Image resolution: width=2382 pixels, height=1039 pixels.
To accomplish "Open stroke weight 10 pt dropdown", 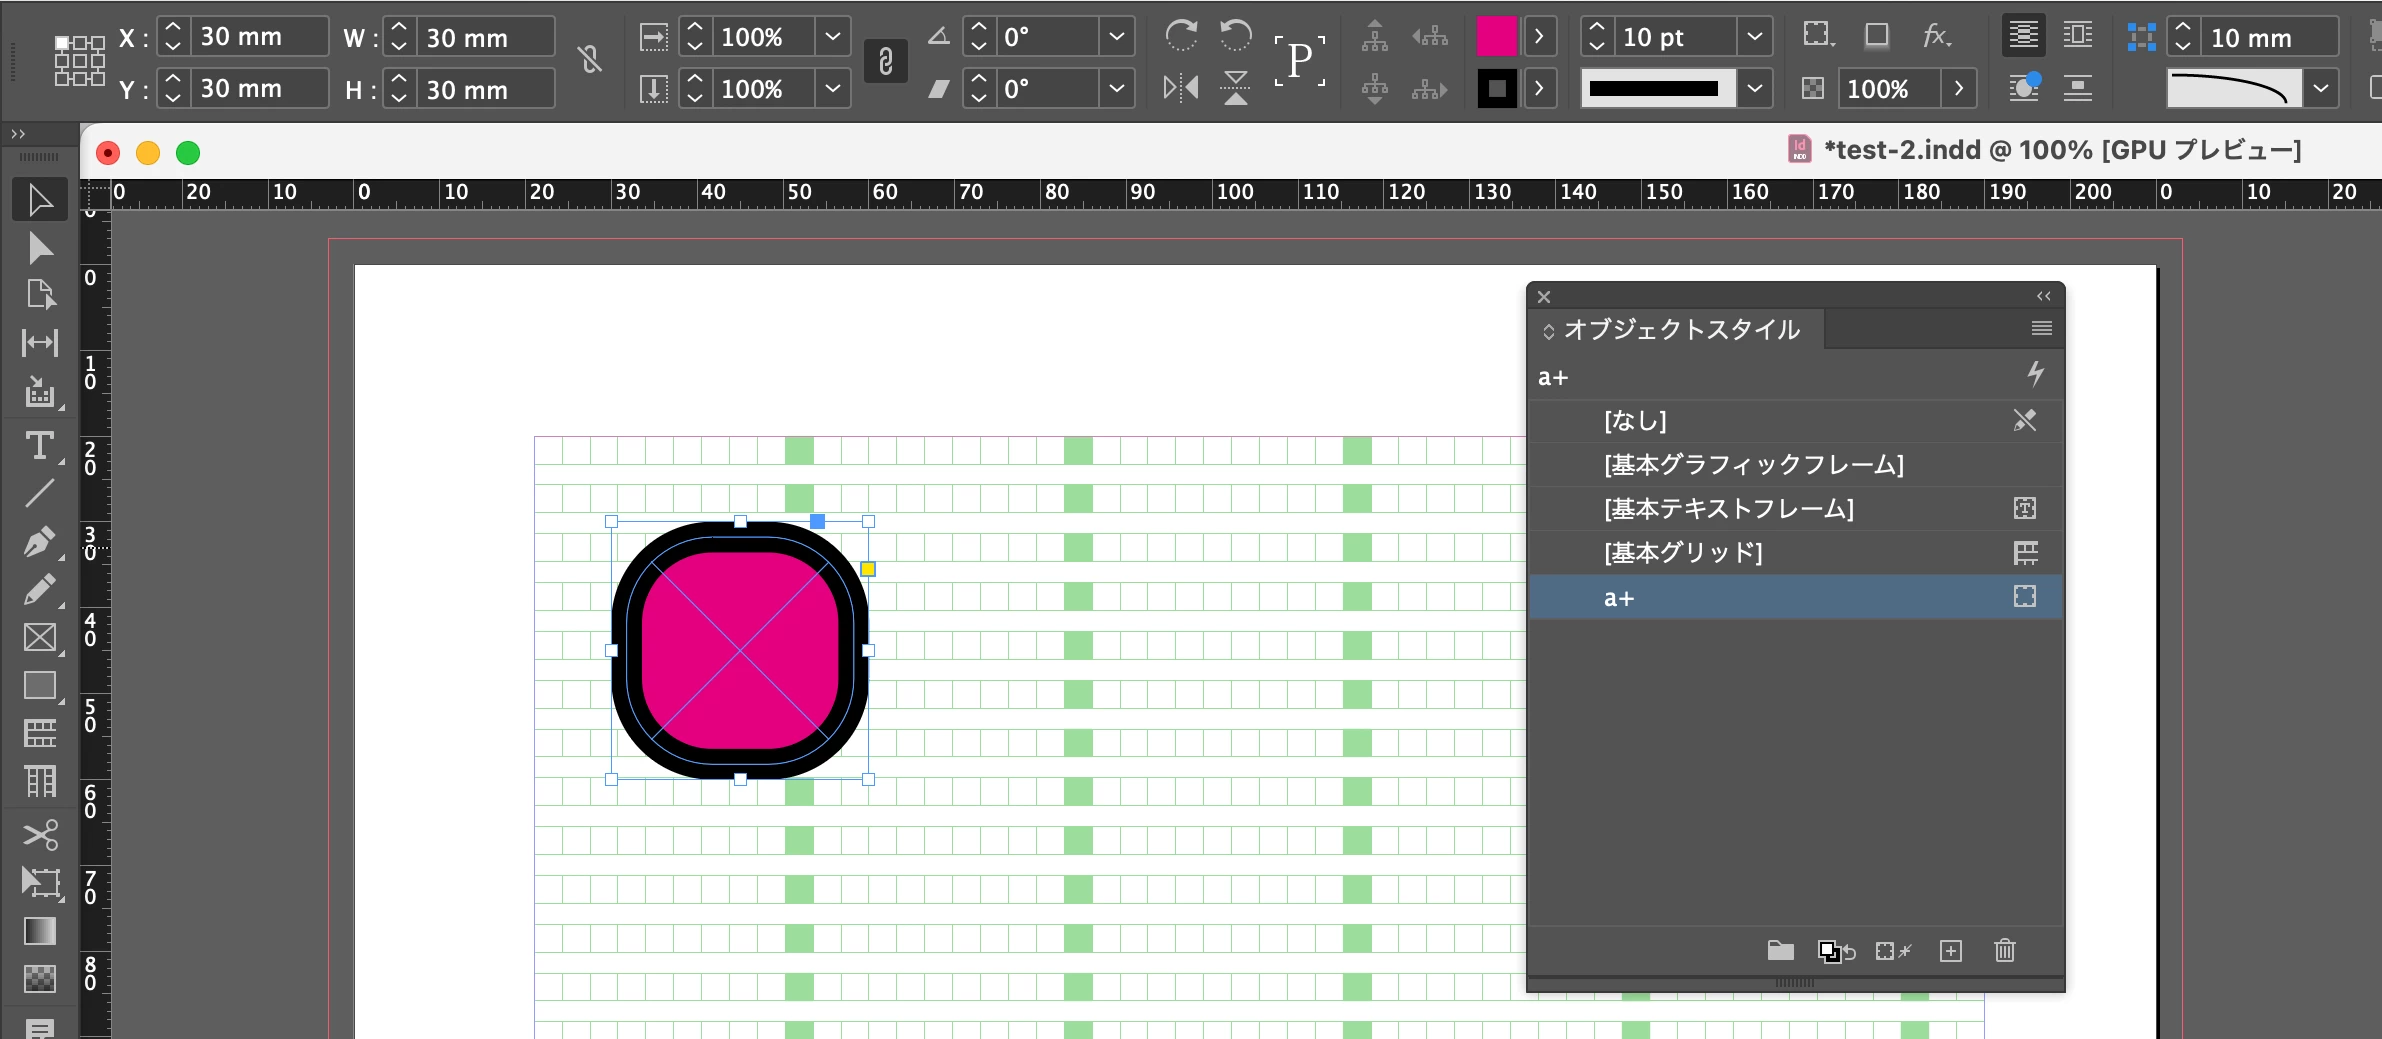I will click(1754, 37).
